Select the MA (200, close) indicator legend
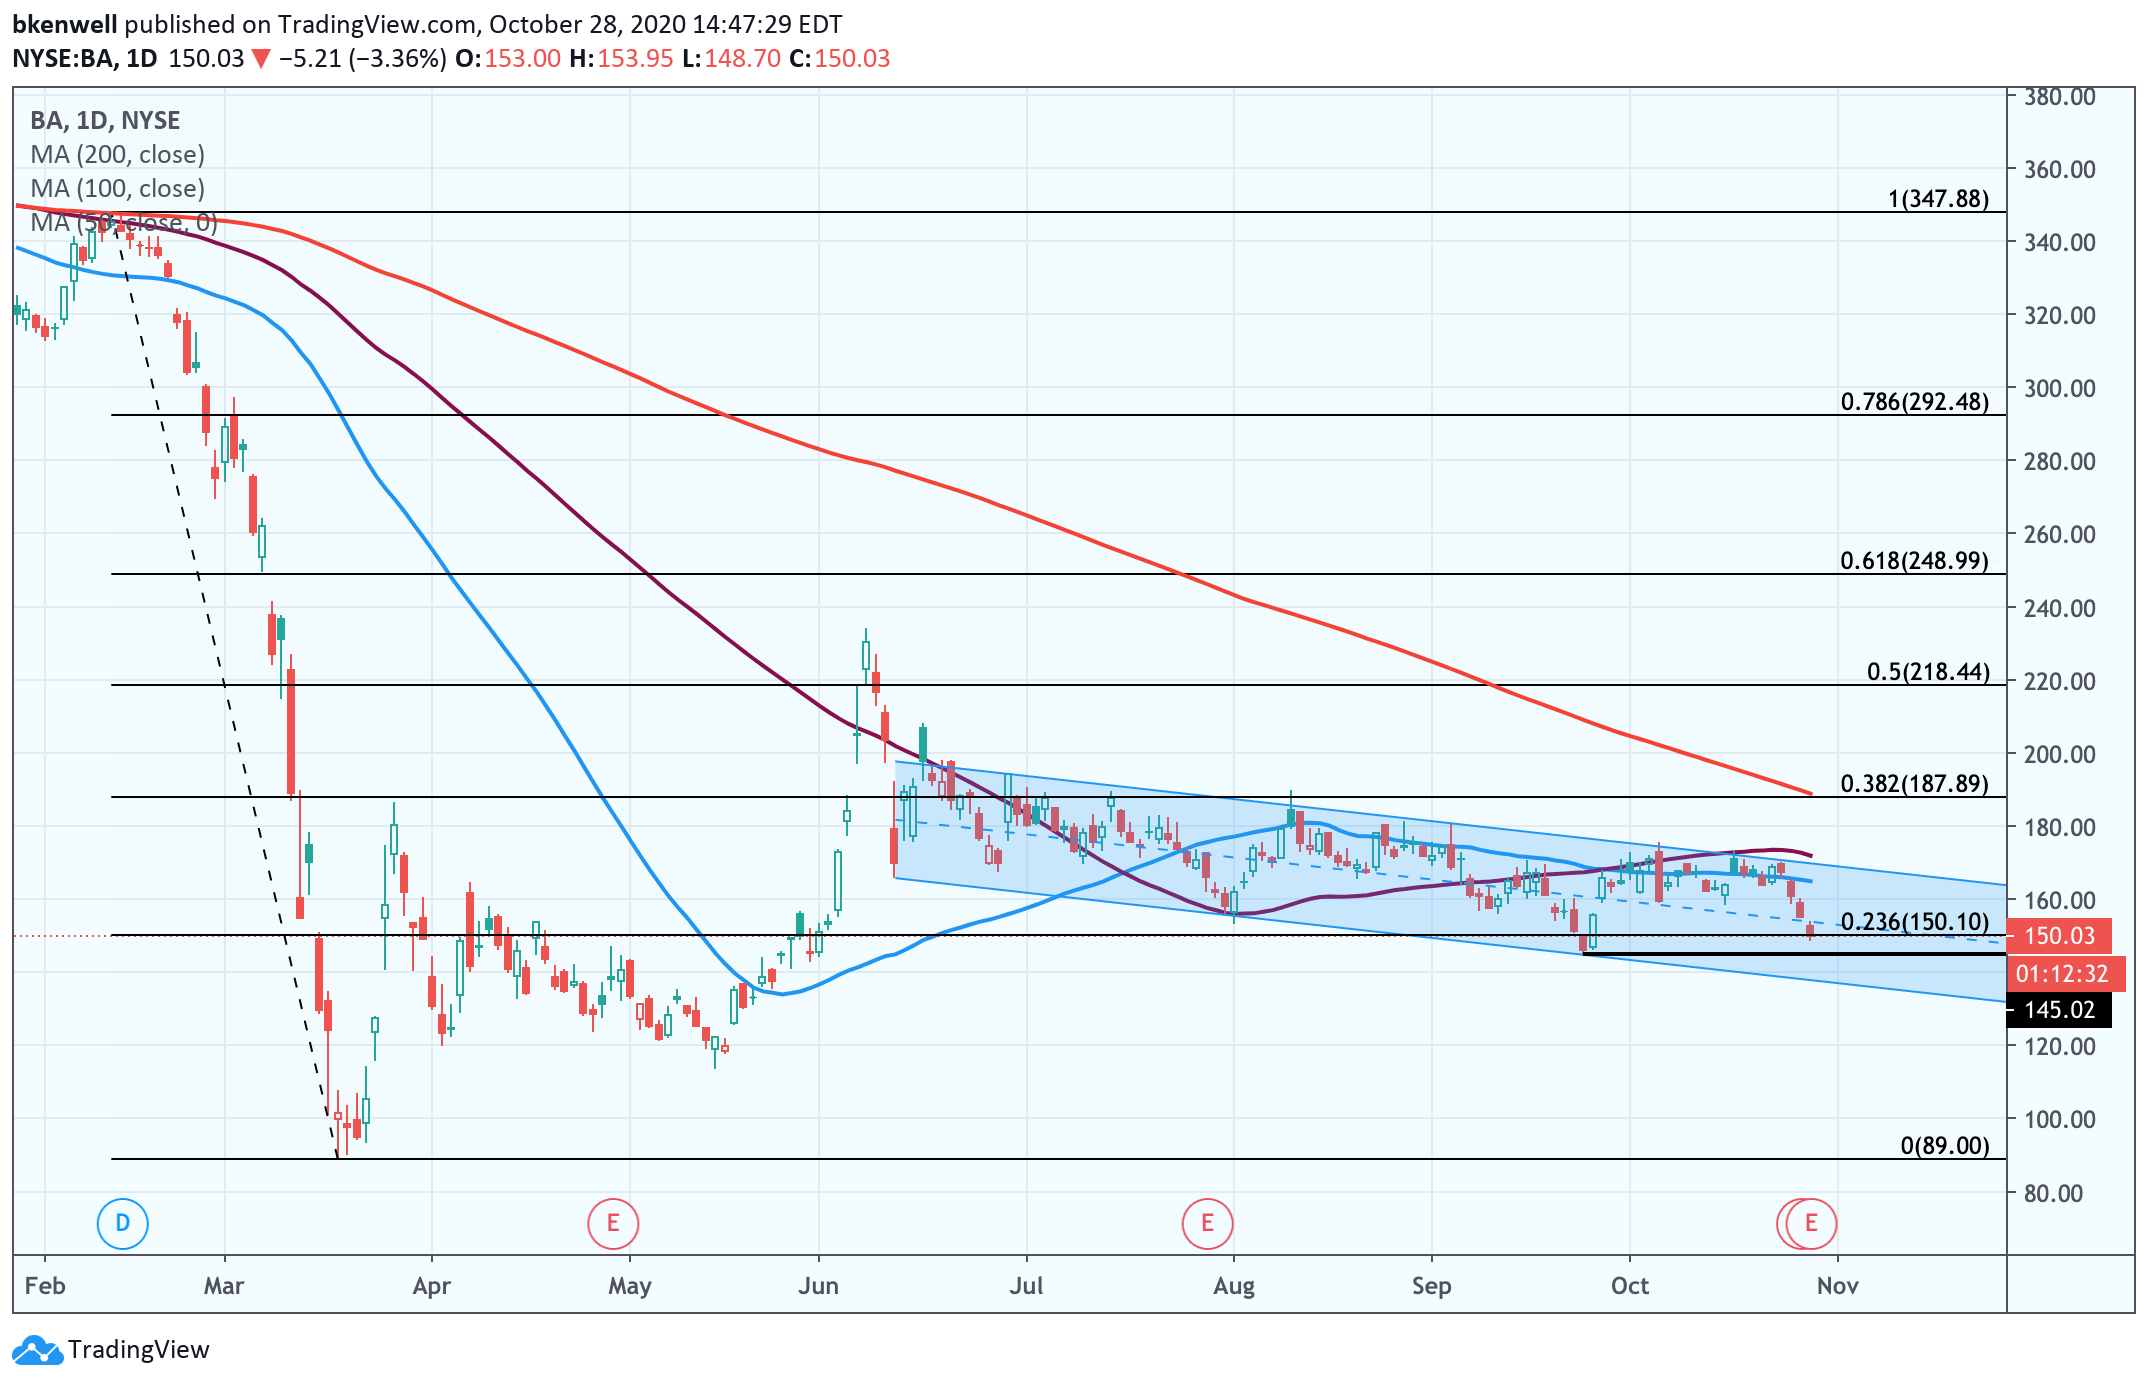Screen dimensions: 2148x1386 [117, 154]
